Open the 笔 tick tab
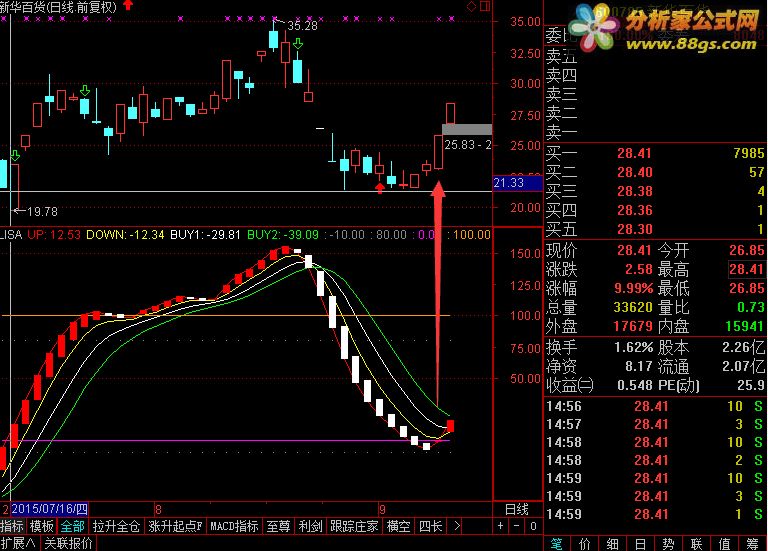 pos(557,543)
